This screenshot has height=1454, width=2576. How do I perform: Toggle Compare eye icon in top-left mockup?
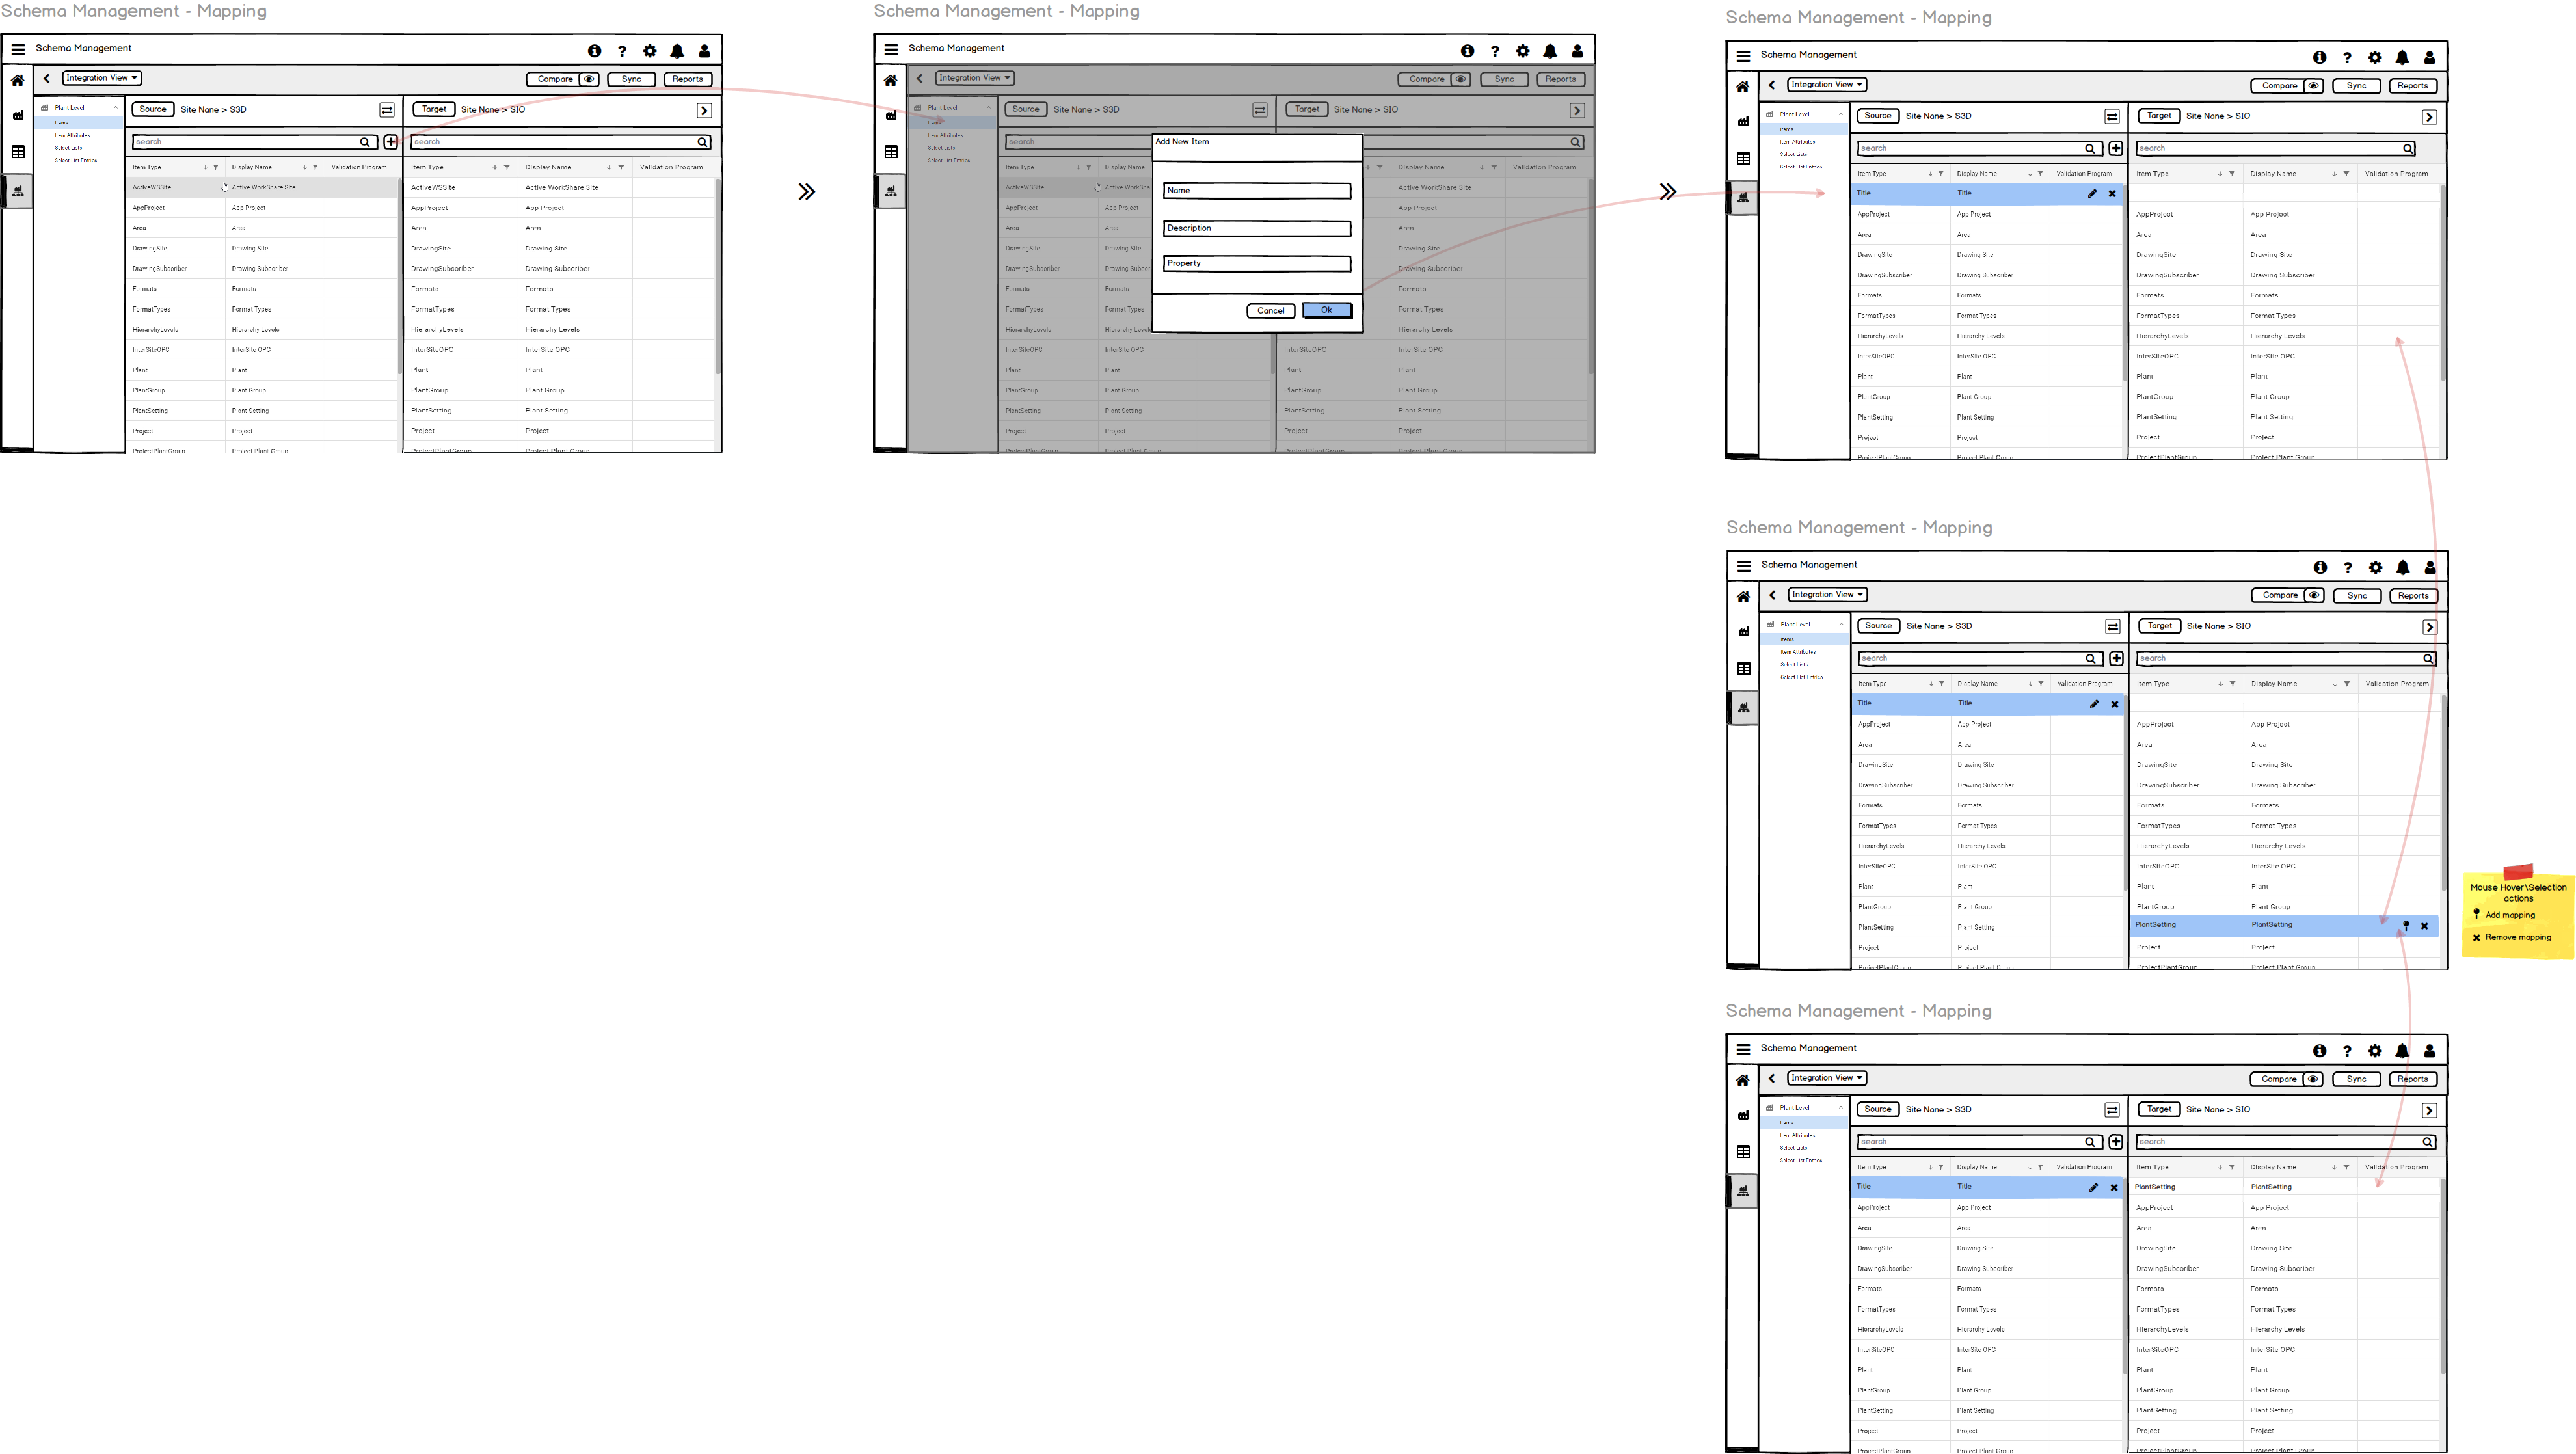tap(589, 79)
